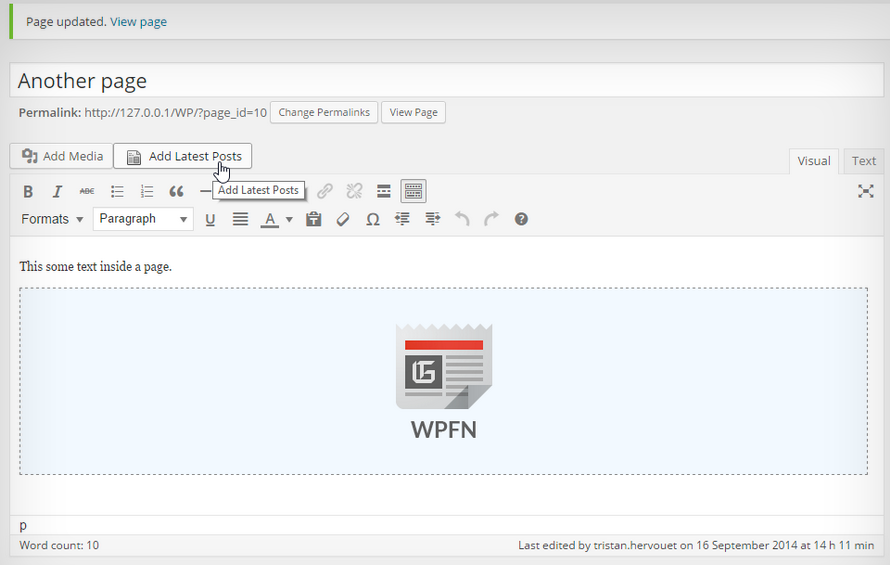Viewport: 890px width, 565px height.
Task: Apply blockquote formatting
Action: (177, 191)
